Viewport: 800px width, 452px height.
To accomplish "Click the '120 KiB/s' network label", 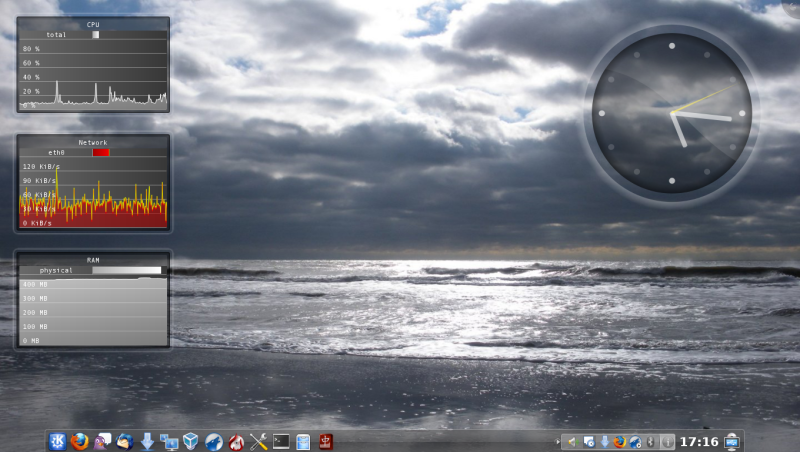I will tap(41, 166).
